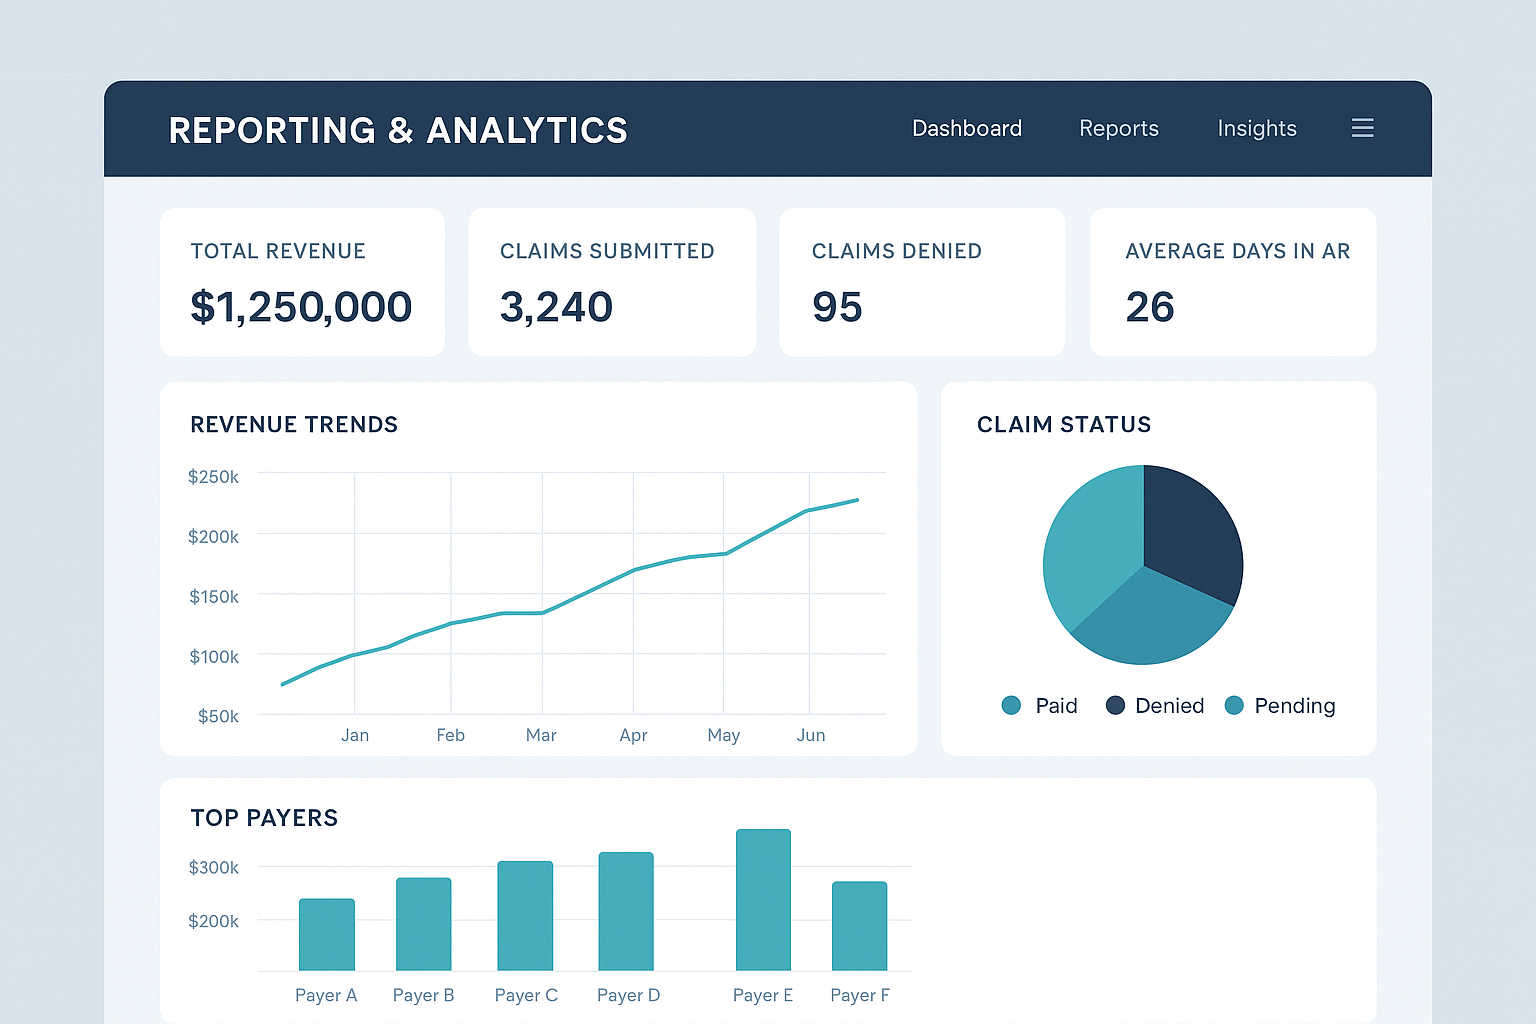Toggle the Denied legend marker
The height and width of the screenshot is (1024, 1536).
[x=1115, y=705]
